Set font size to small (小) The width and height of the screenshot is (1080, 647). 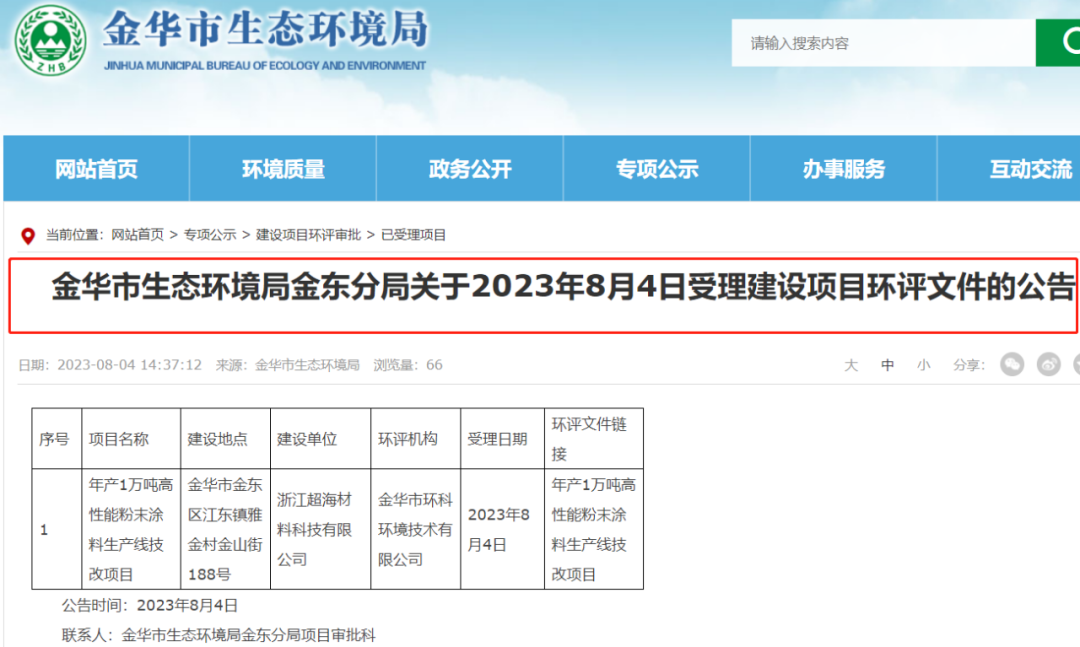pos(923,366)
